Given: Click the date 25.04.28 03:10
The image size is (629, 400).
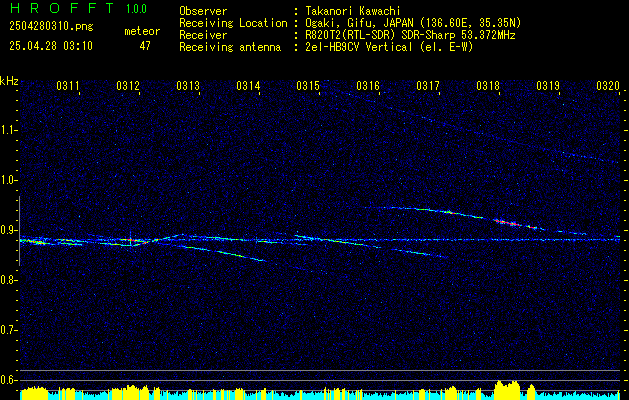Looking at the screenshot, I should click(x=51, y=46).
